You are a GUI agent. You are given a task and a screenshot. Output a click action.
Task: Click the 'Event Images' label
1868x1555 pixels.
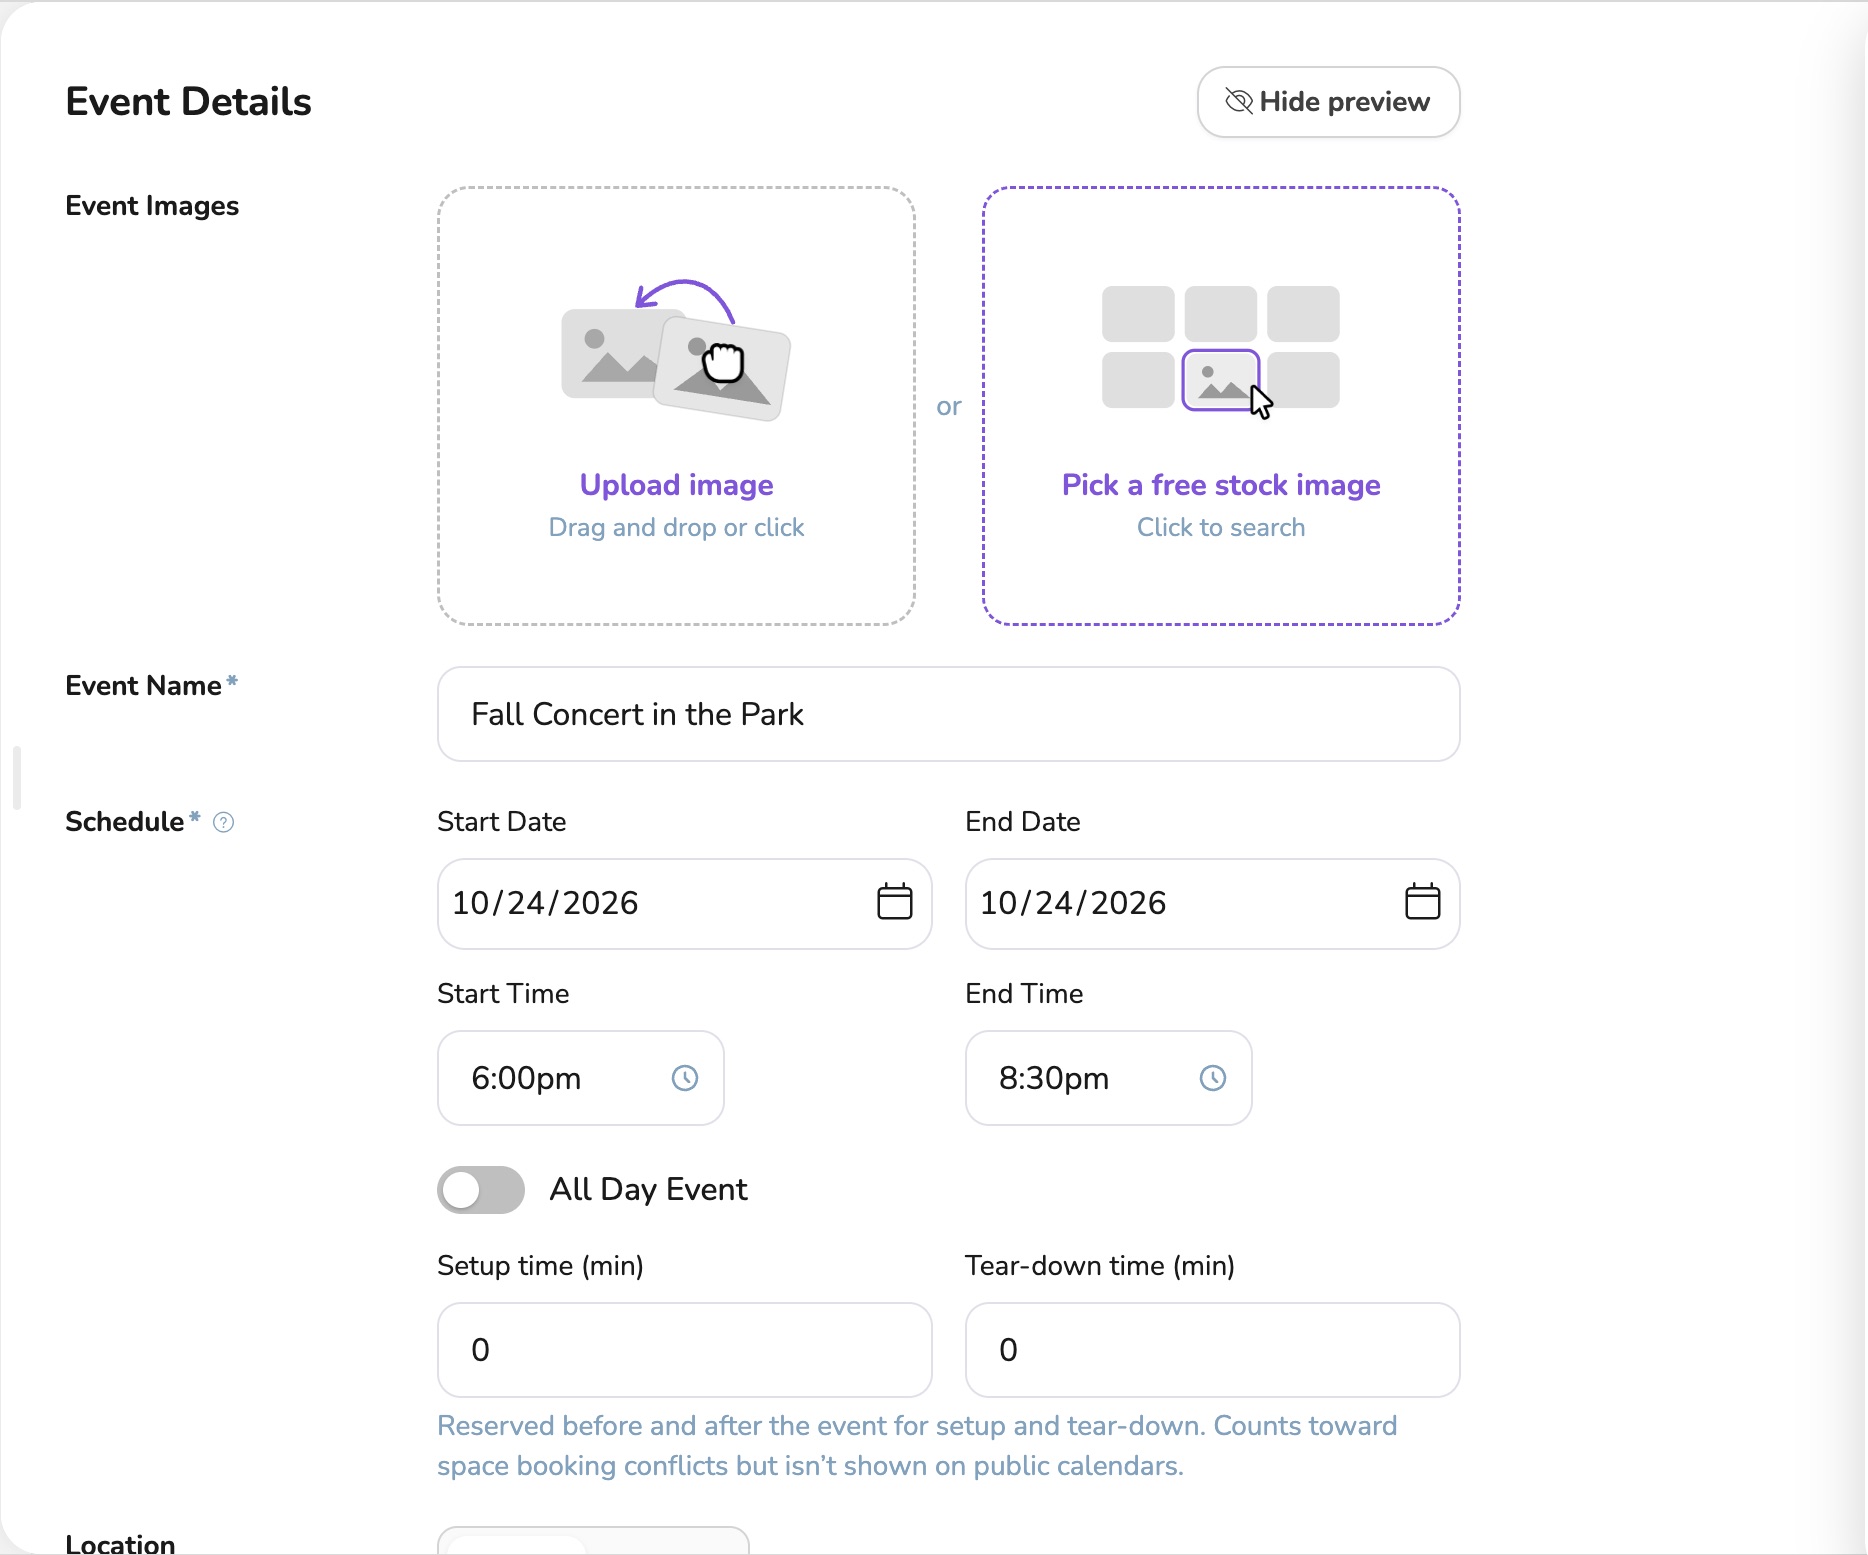point(152,206)
